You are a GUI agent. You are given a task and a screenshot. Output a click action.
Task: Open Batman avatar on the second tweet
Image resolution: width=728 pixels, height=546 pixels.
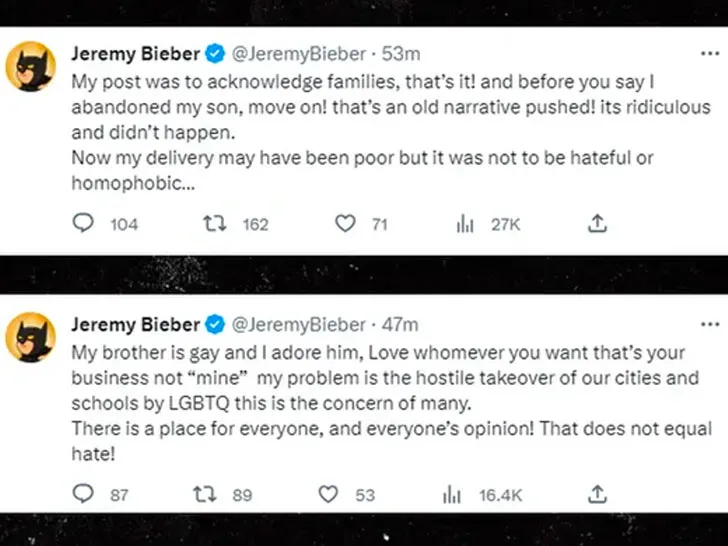pos(33,336)
